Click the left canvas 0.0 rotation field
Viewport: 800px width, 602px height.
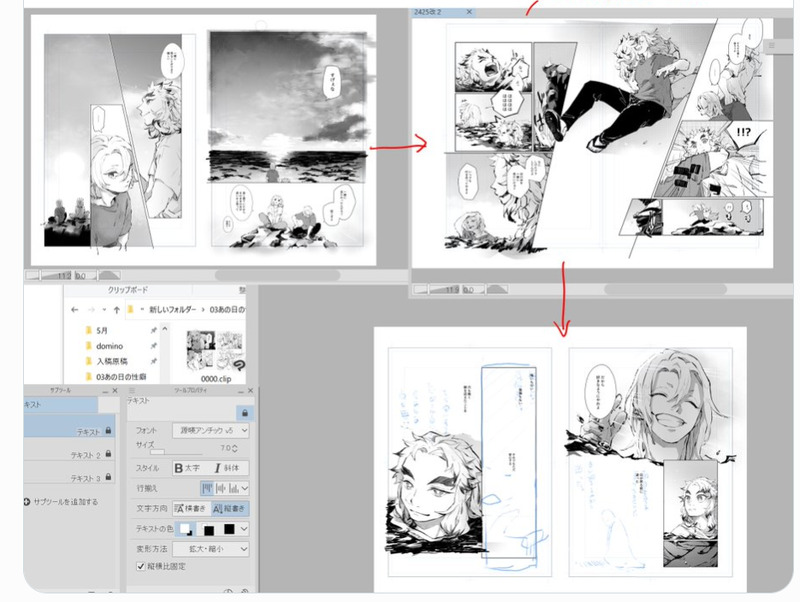point(81,275)
